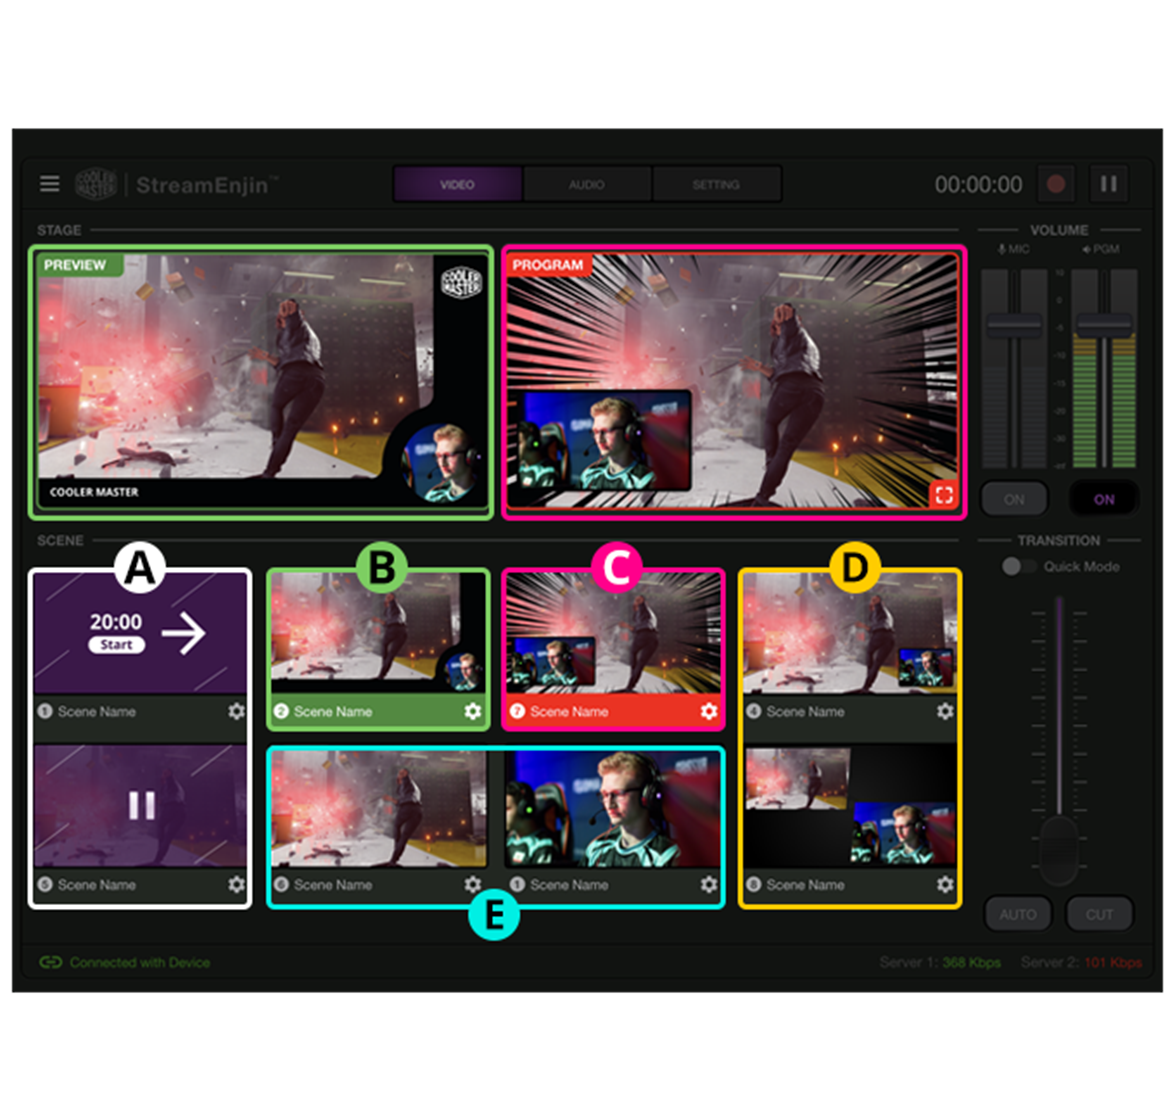The width and height of the screenshot is (1175, 1120).
Task: Click the transition T-bar slider handle
Action: click(1059, 850)
